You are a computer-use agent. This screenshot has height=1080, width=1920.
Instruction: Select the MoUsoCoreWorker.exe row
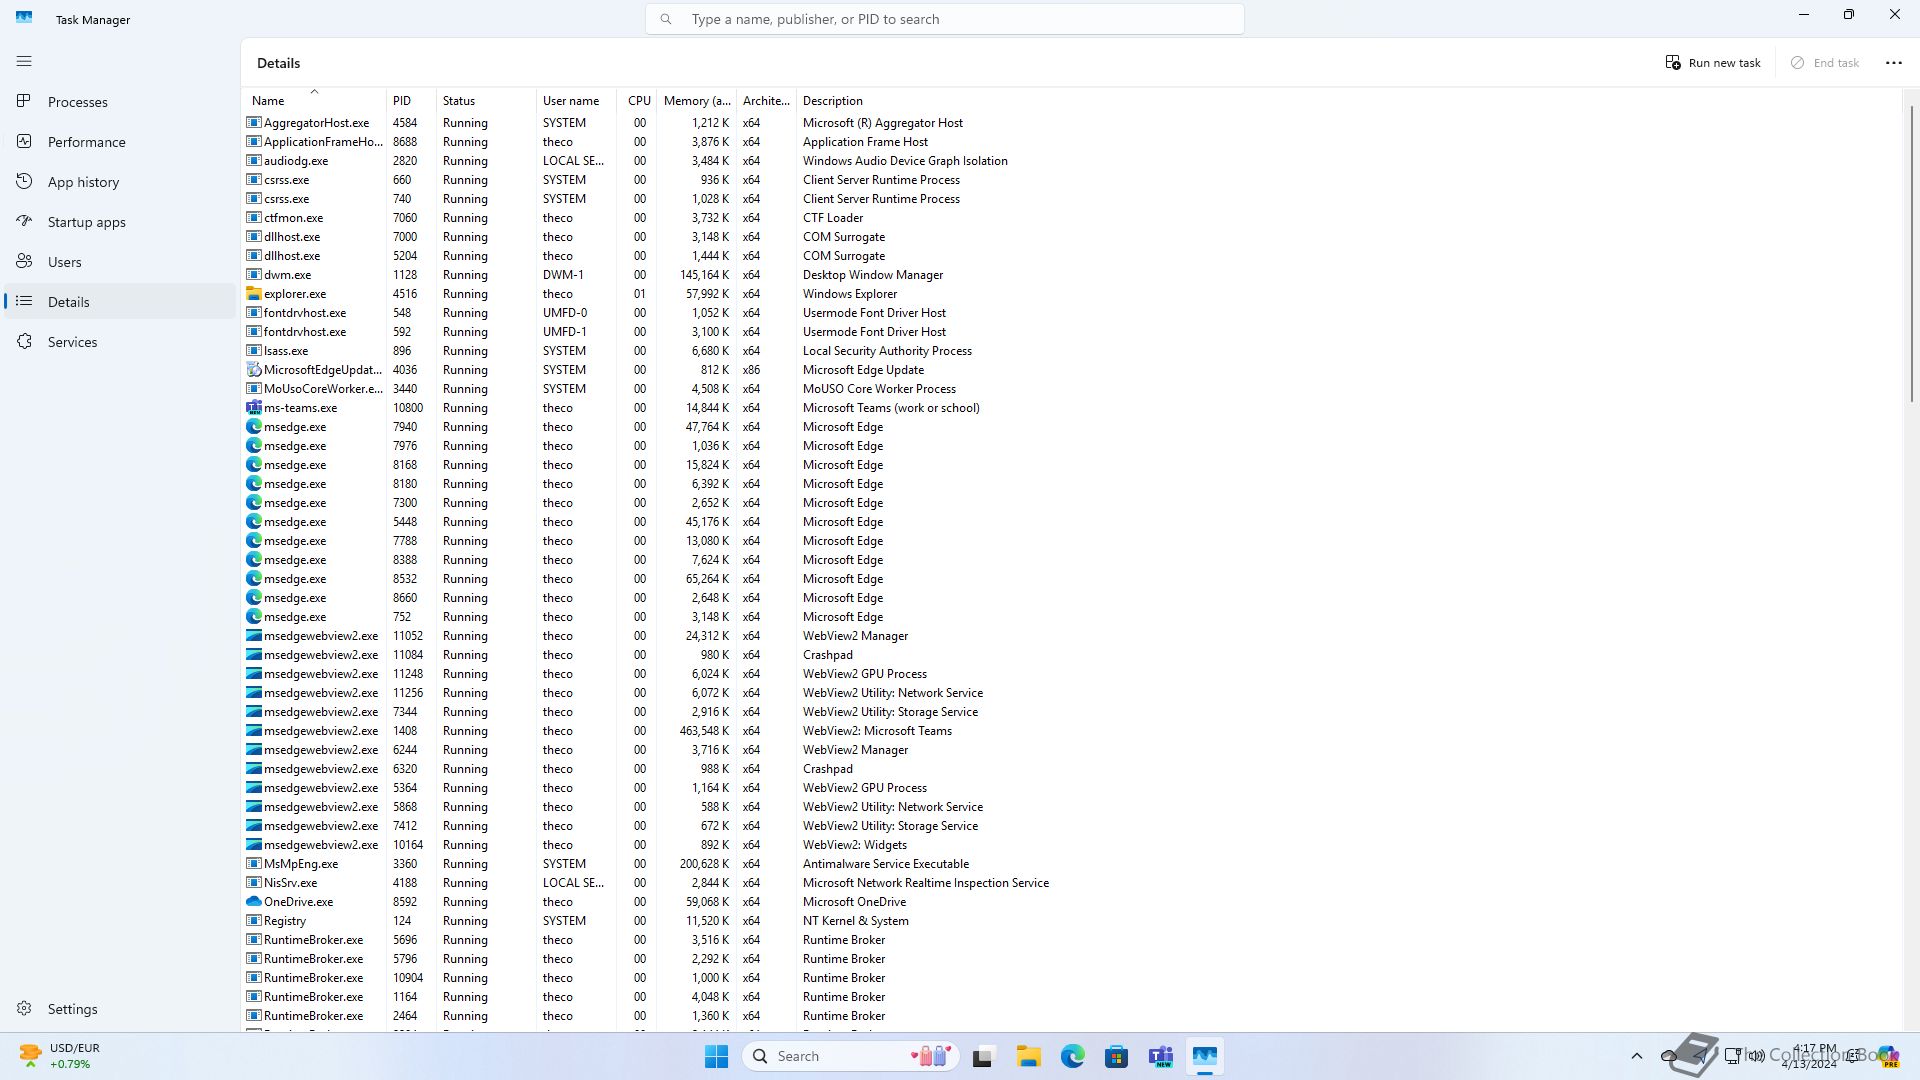pyautogui.click(x=1070, y=389)
